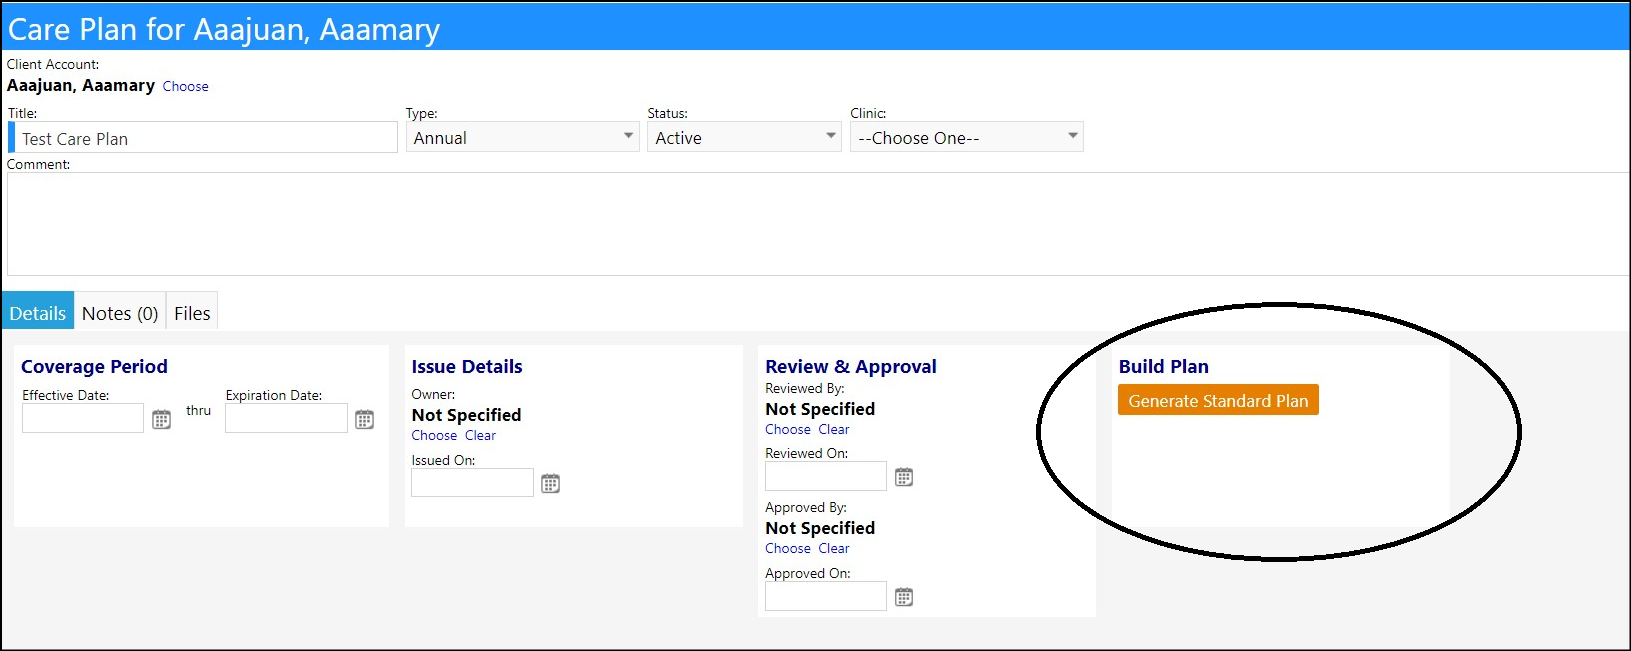Open the Effective Date calendar picker
This screenshot has height=651, width=1631.
(x=161, y=420)
